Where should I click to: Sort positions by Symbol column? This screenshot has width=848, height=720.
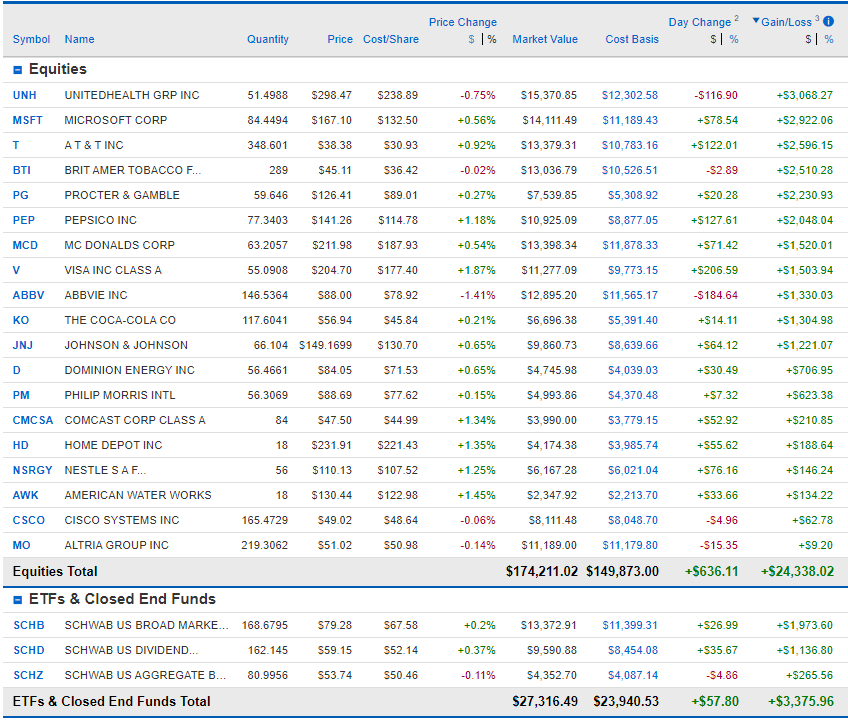click(31, 39)
